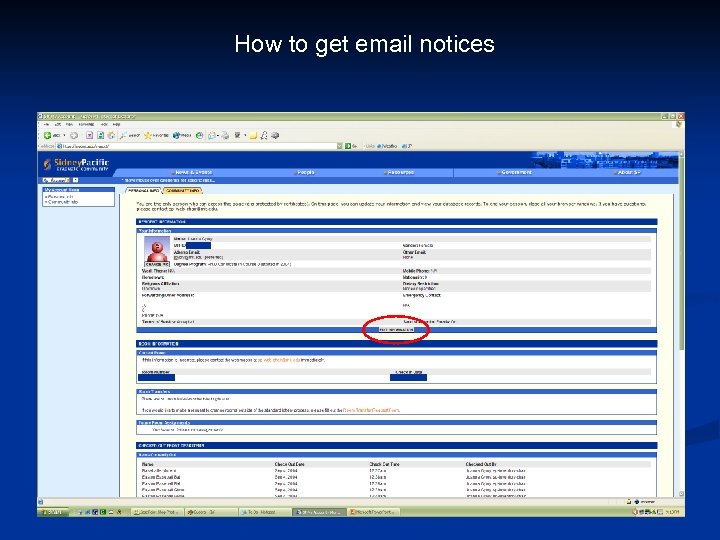Go to the browser Home icon
The image size is (720, 540).
coord(111,135)
